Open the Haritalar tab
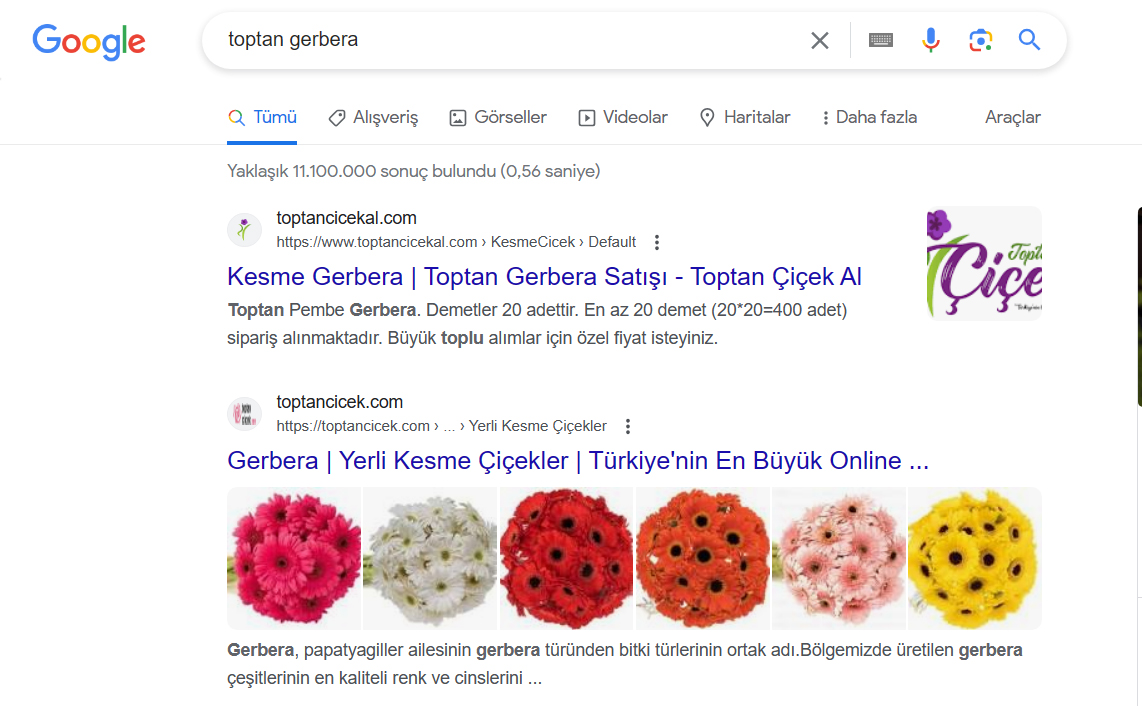 [x=744, y=117]
